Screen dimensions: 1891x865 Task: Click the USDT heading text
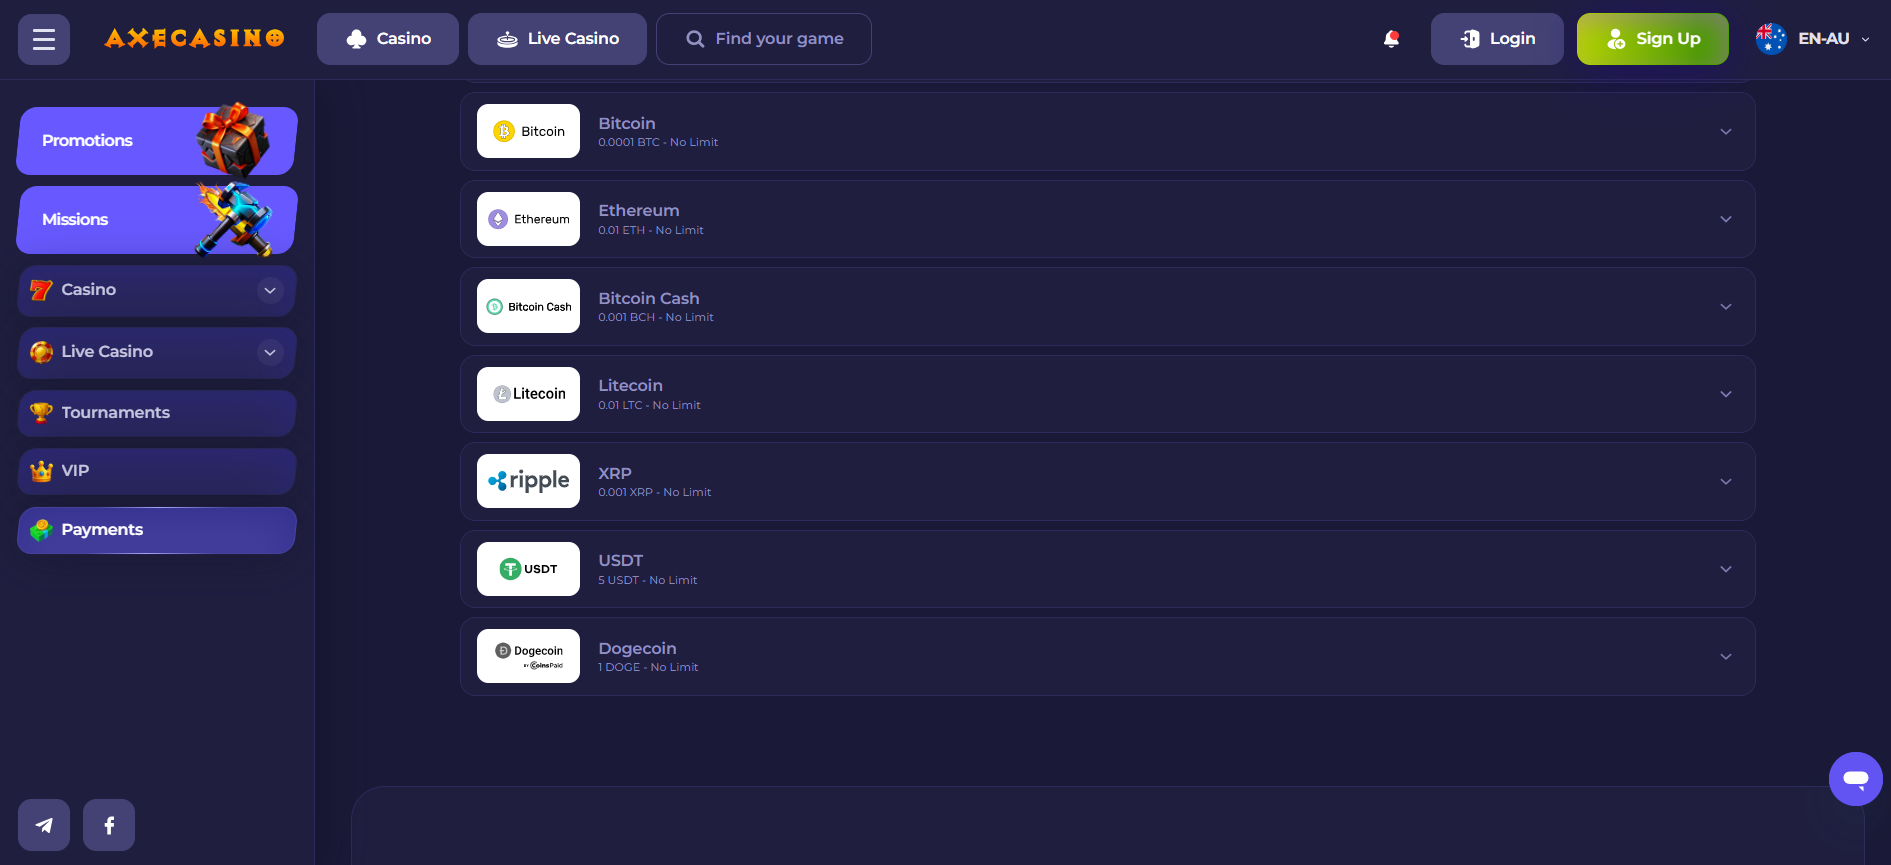621,560
